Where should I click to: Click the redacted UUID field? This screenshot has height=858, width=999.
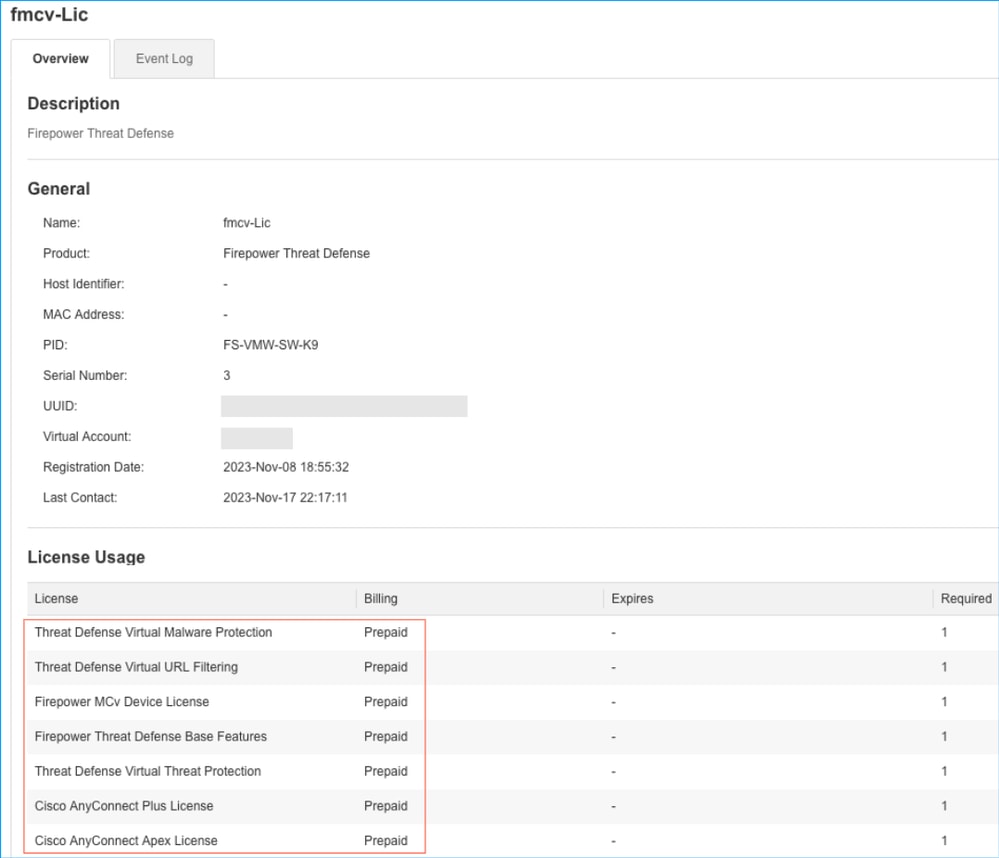click(344, 406)
